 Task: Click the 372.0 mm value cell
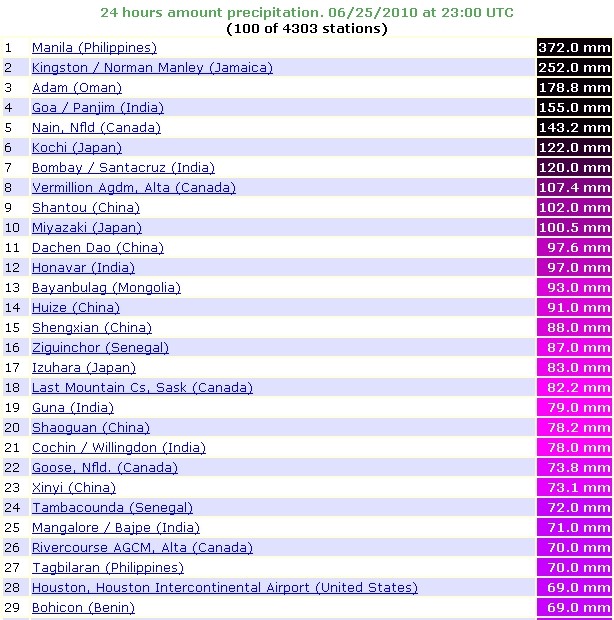[x=574, y=48]
